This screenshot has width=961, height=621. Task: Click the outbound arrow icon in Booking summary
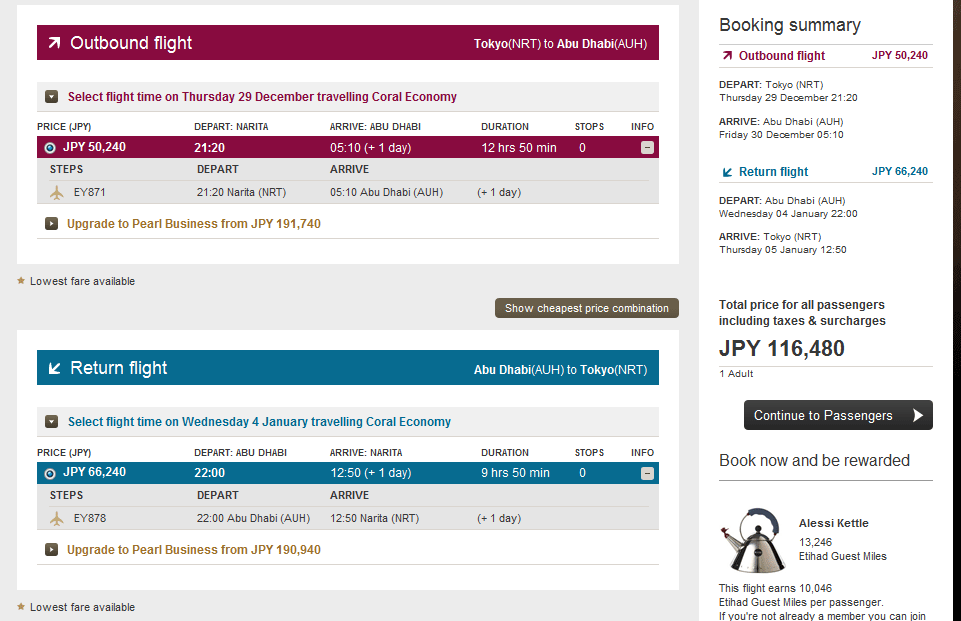pyautogui.click(x=727, y=56)
